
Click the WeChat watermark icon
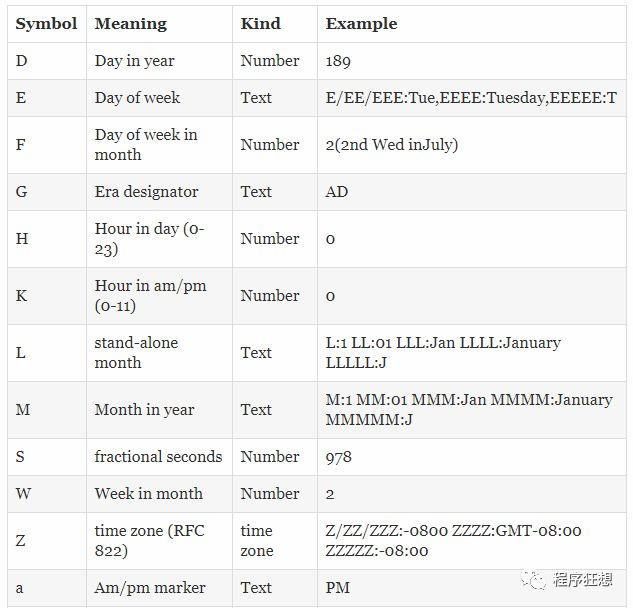tap(533, 580)
